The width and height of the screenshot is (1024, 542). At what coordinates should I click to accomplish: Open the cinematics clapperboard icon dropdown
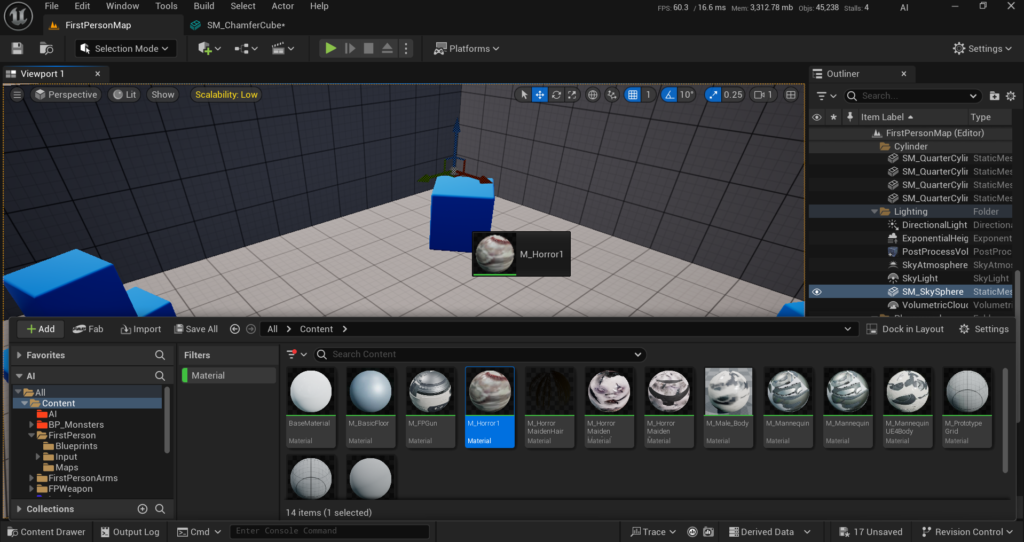click(x=283, y=48)
